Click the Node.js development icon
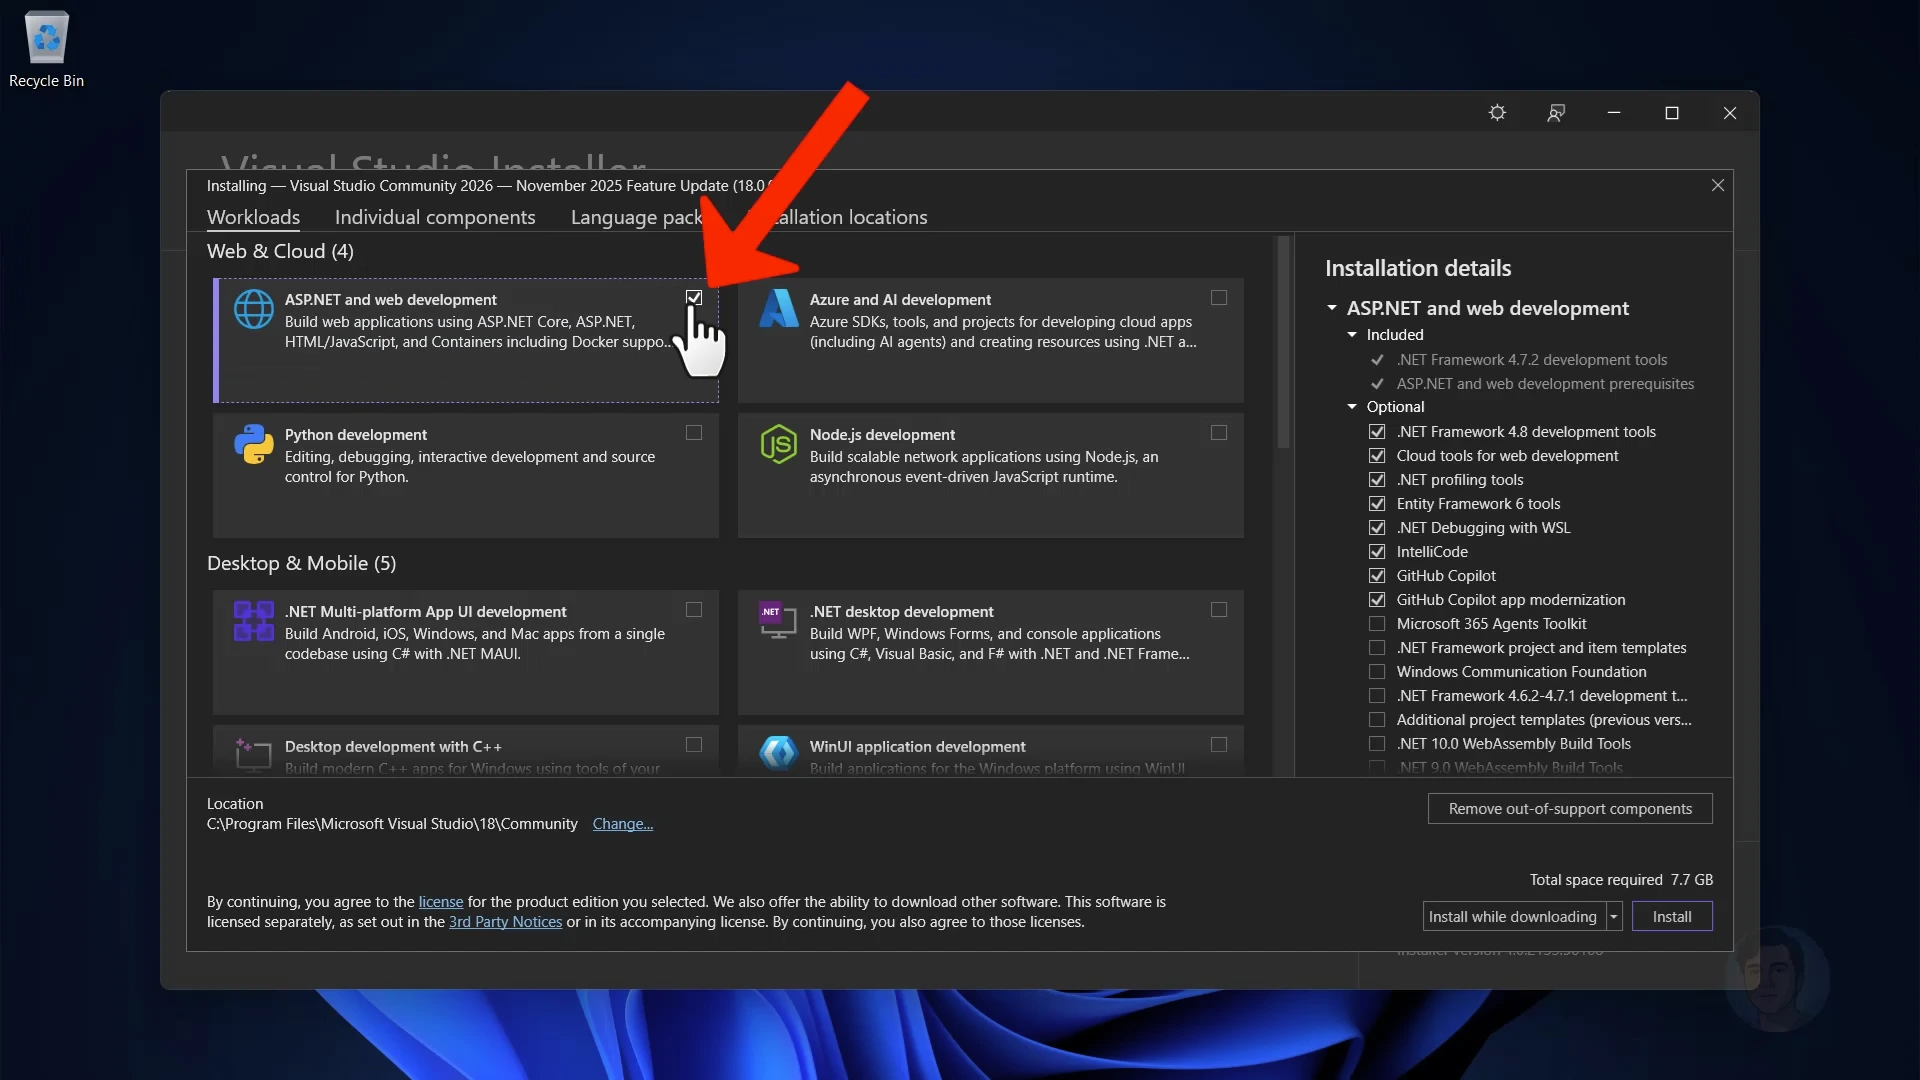The height and width of the screenshot is (1080, 1920). (x=778, y=444)
